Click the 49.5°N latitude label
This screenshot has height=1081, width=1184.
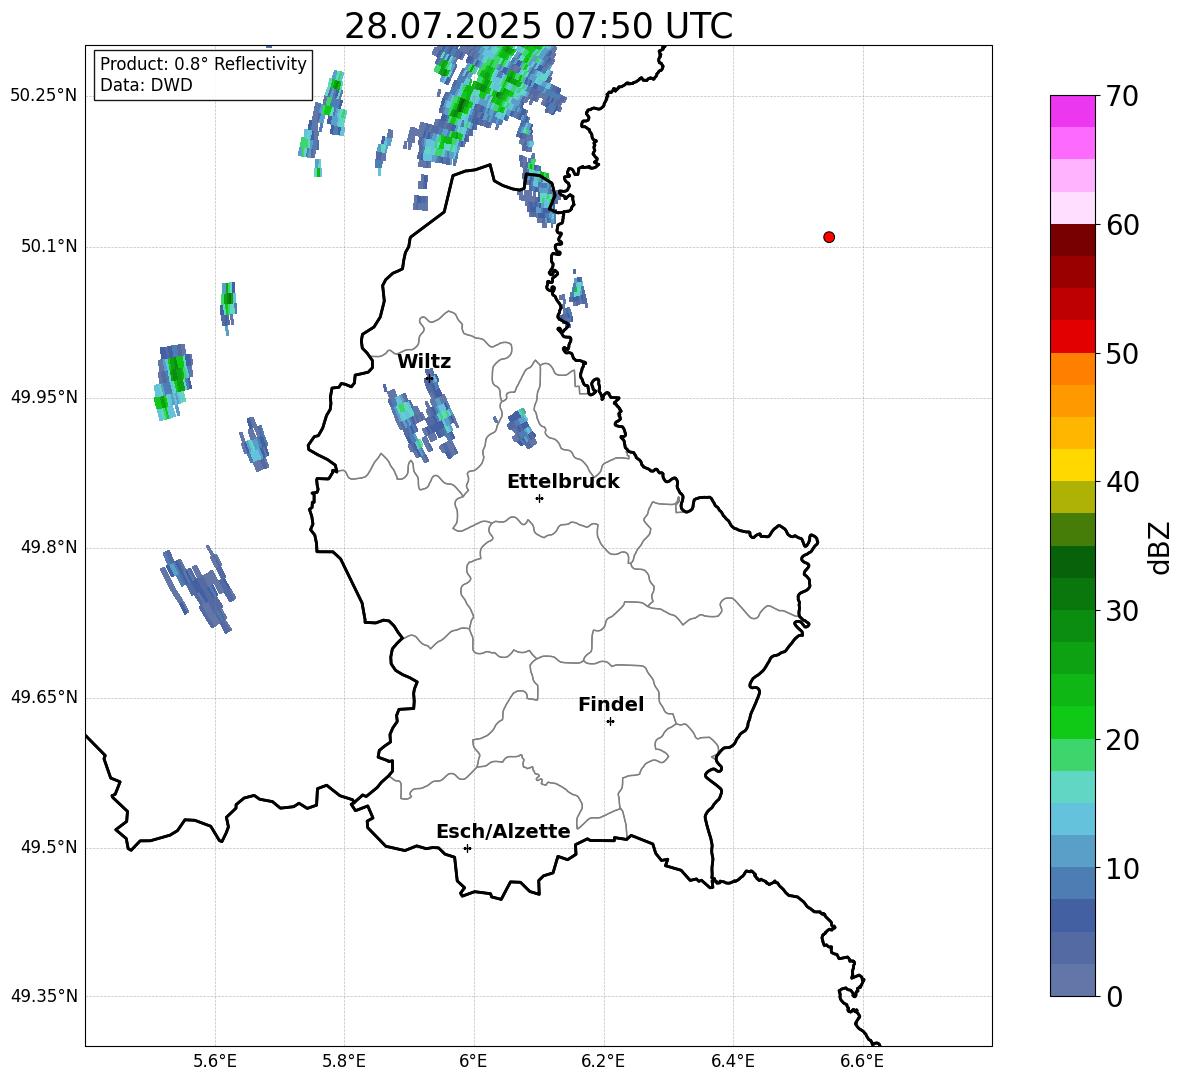(49, 847)
